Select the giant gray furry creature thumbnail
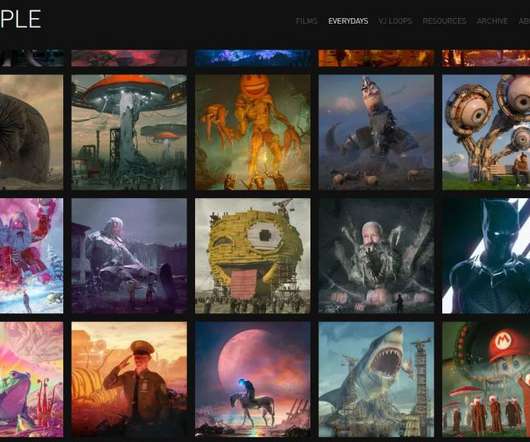Viewport: 530px width, 442px height. pos(31,132)
